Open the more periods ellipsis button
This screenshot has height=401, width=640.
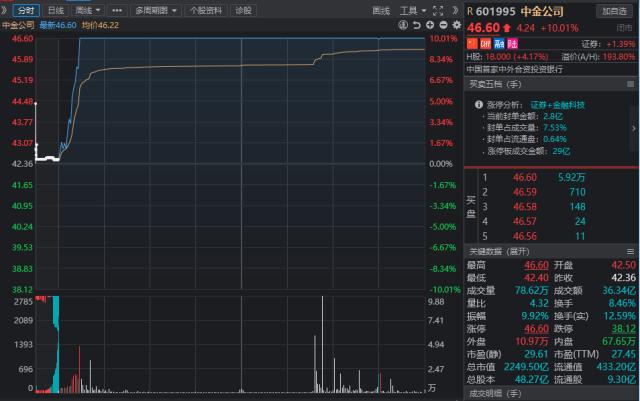tap(117, 10)
